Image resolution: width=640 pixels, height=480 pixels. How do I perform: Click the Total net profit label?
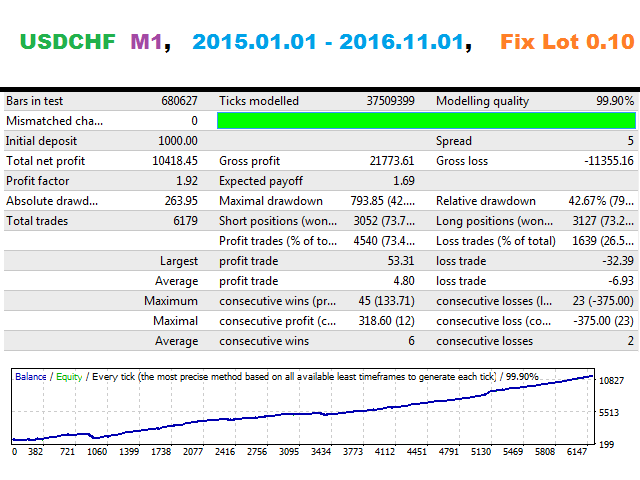tap(45, 161)
